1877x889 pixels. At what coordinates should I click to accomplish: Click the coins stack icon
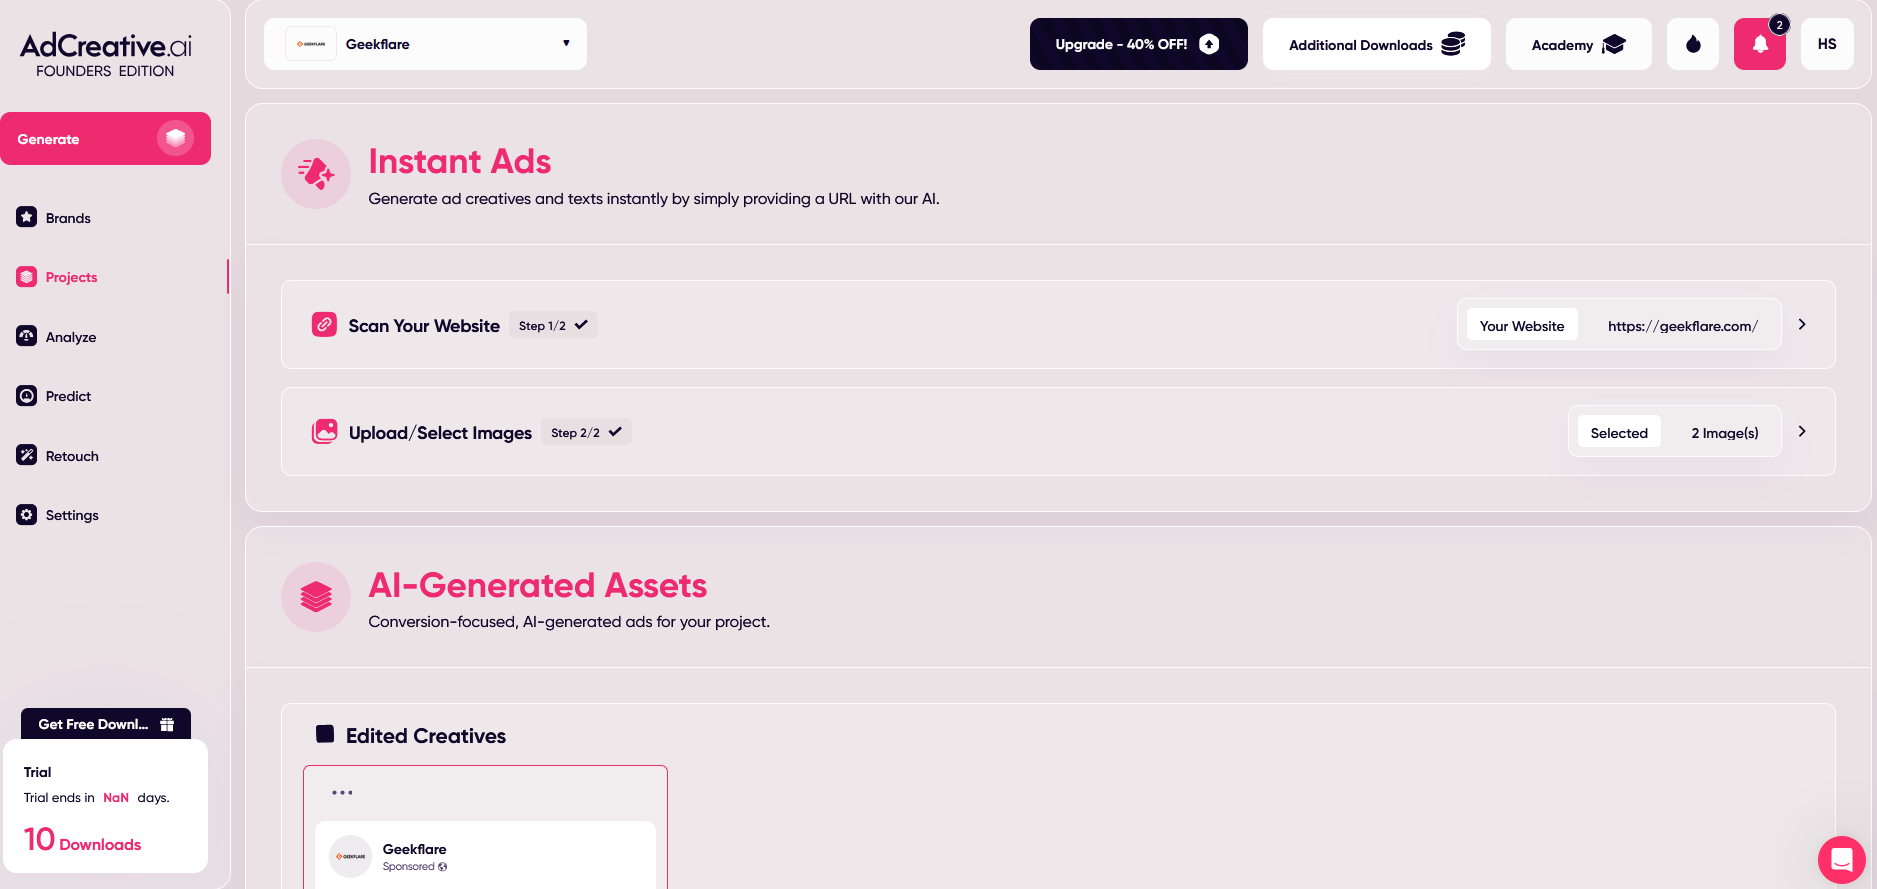[1453, 44]
